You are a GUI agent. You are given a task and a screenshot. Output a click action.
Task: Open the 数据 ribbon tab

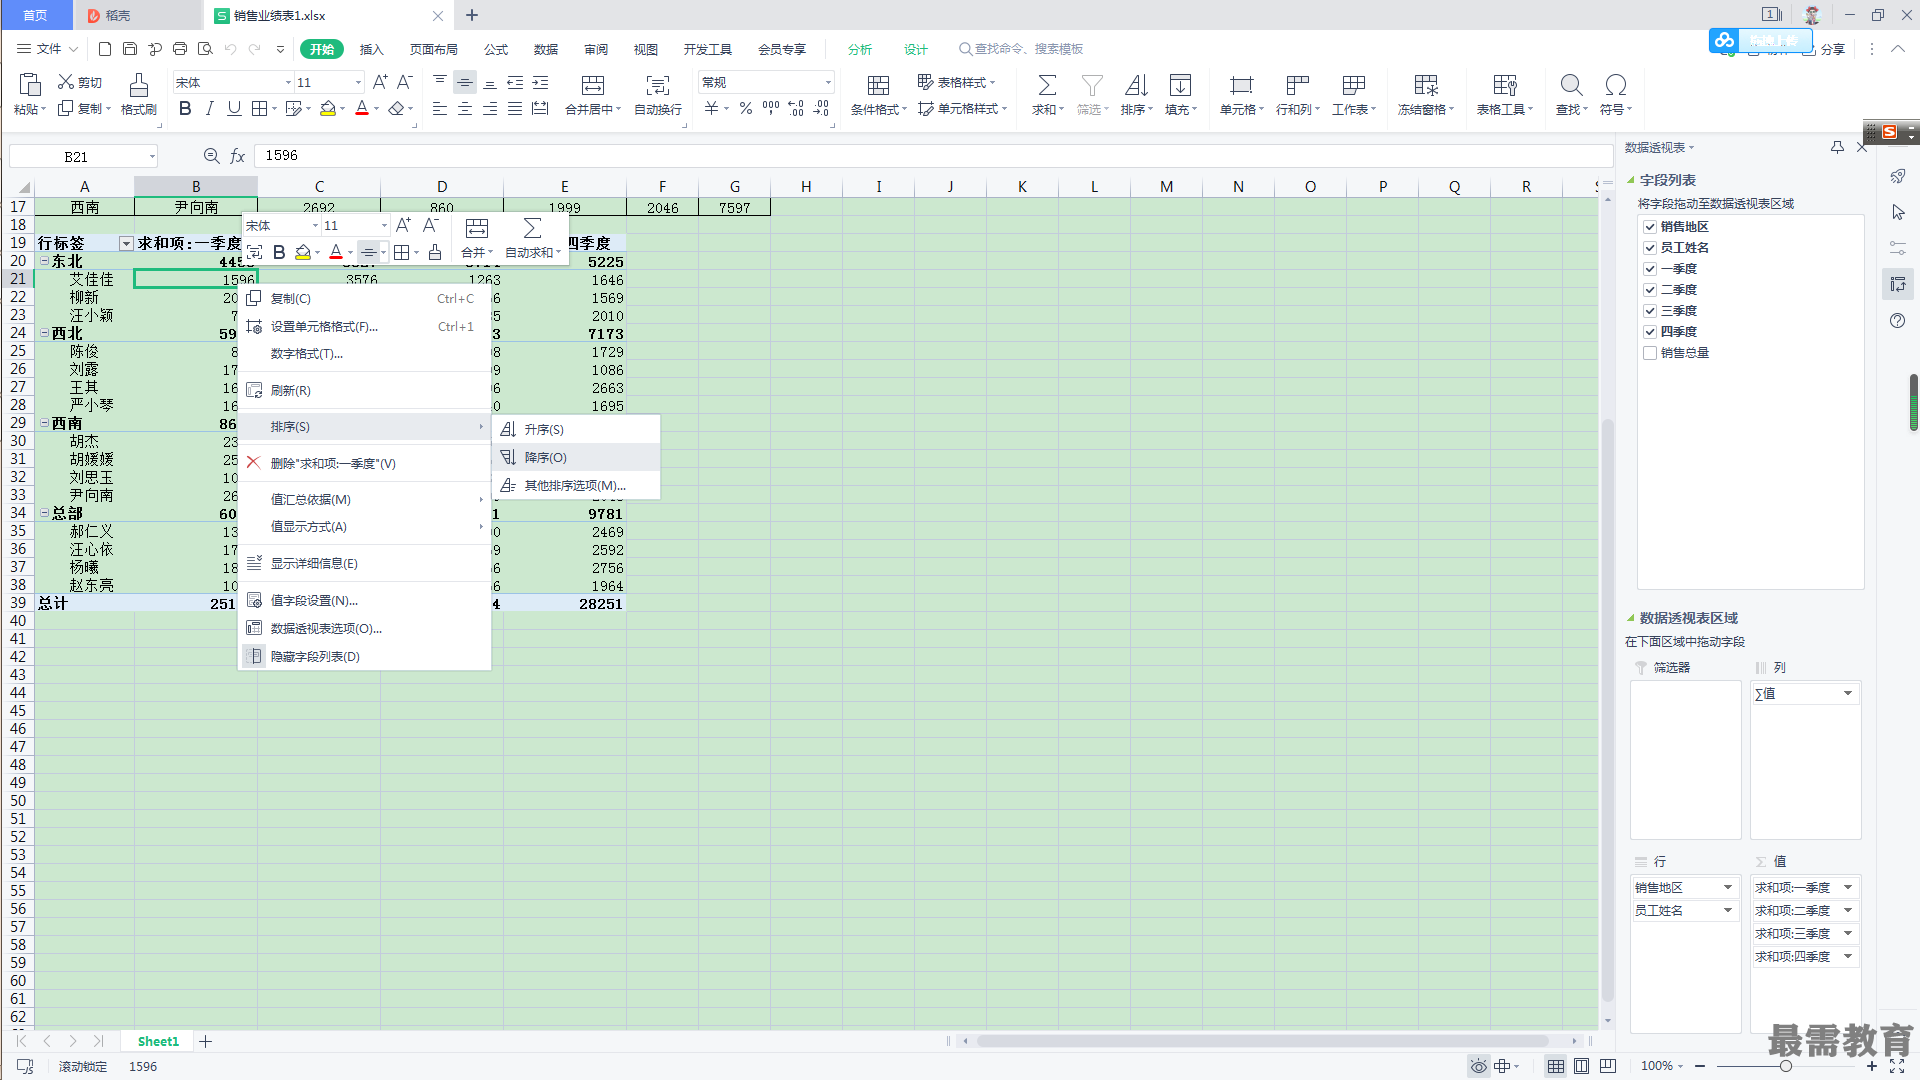coord(546,49)
